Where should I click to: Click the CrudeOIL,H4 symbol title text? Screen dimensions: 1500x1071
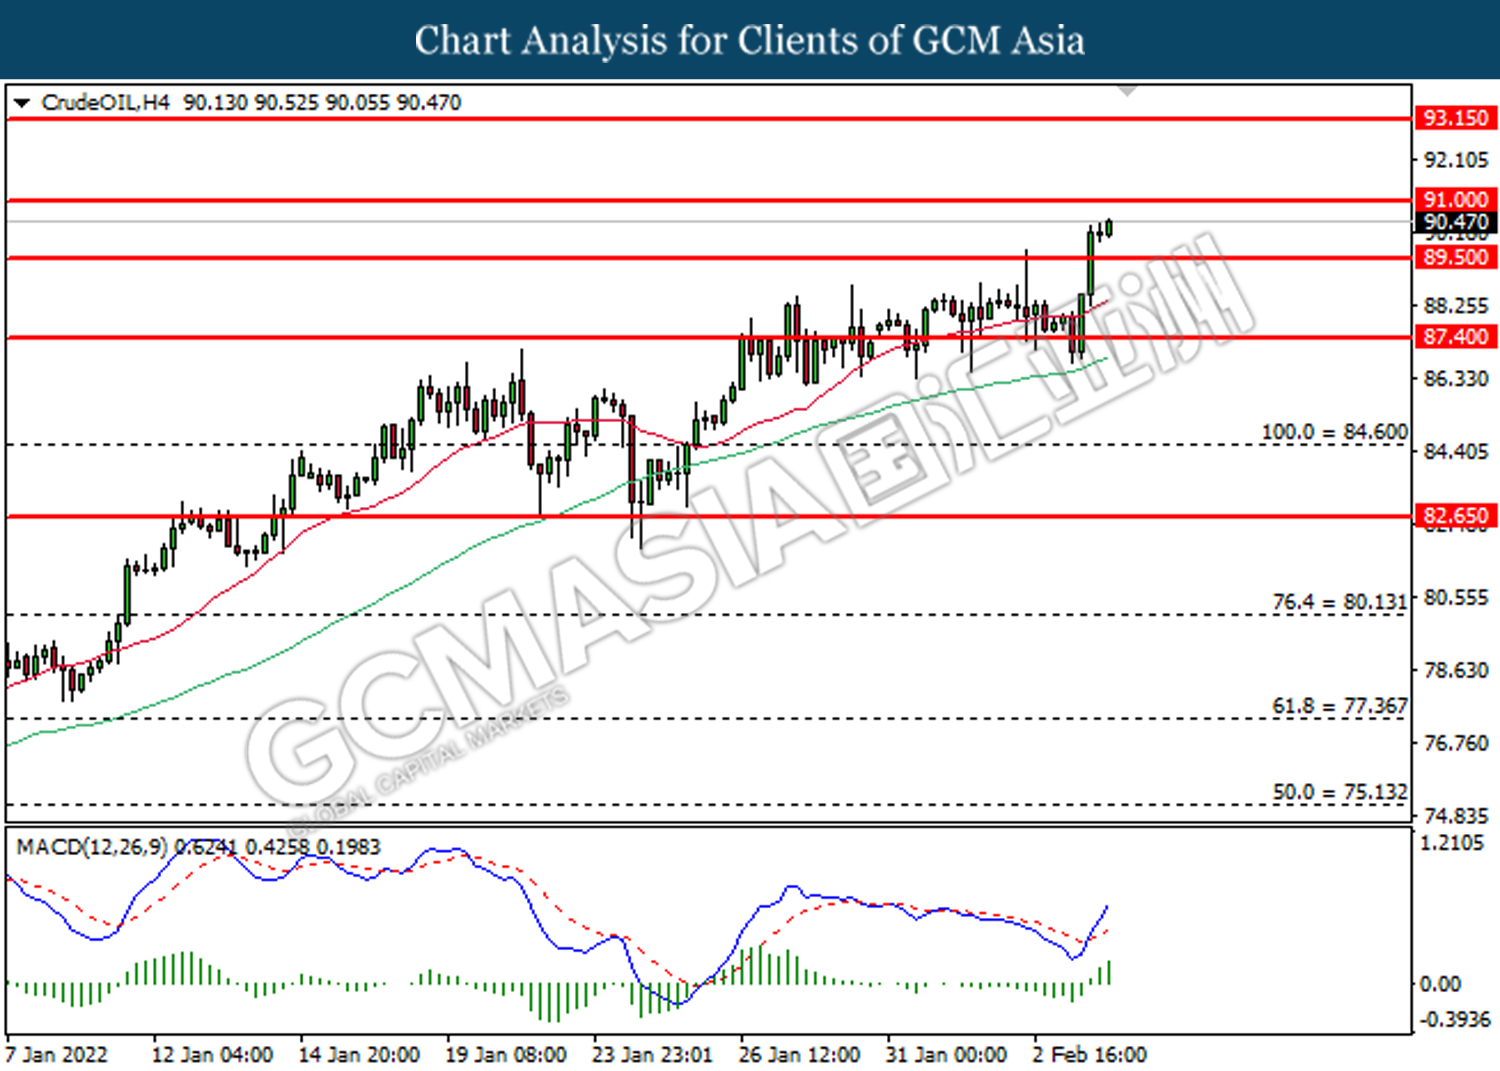(106, 103)
